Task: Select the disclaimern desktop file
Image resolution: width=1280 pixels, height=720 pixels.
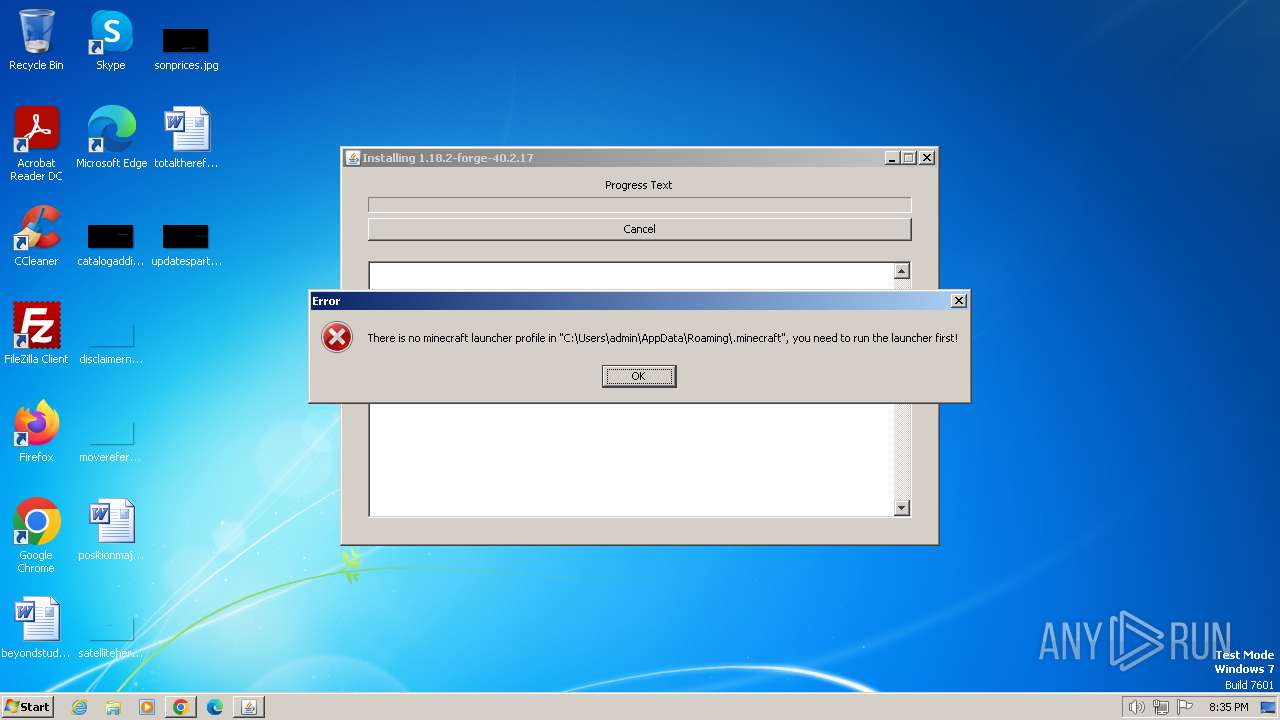Action: click(x=111, y=342)
